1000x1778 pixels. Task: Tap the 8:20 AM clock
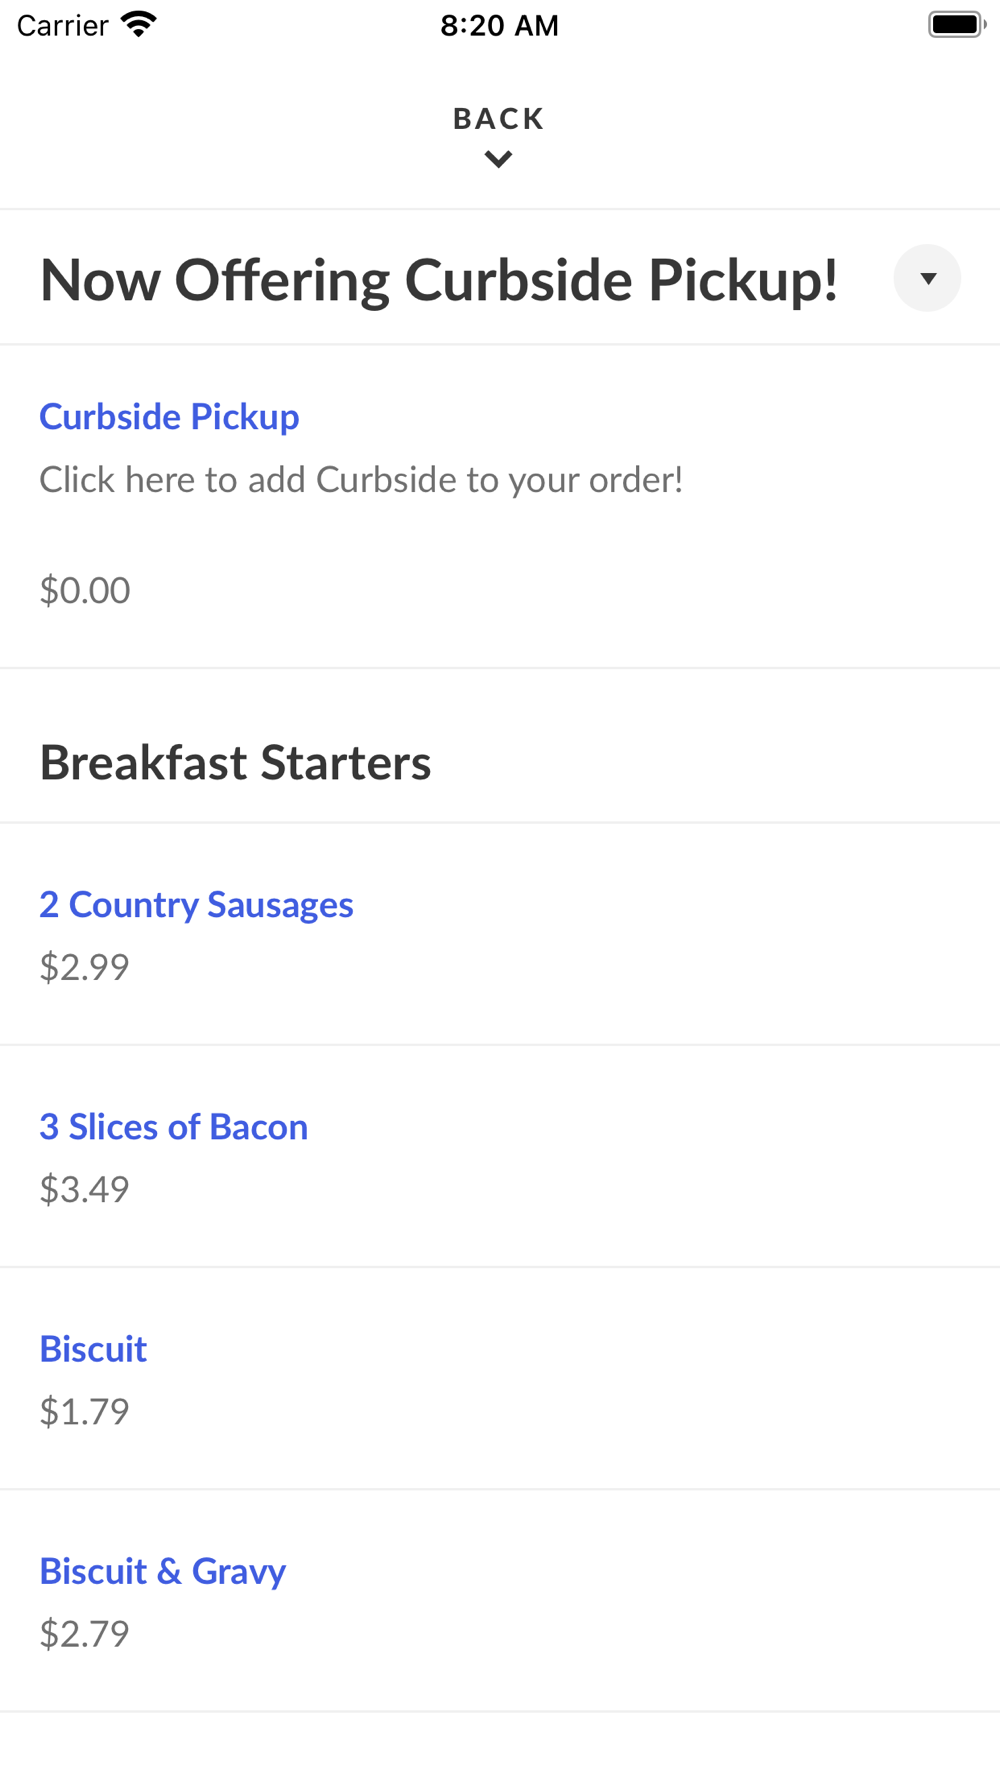(x=499, y=25)
